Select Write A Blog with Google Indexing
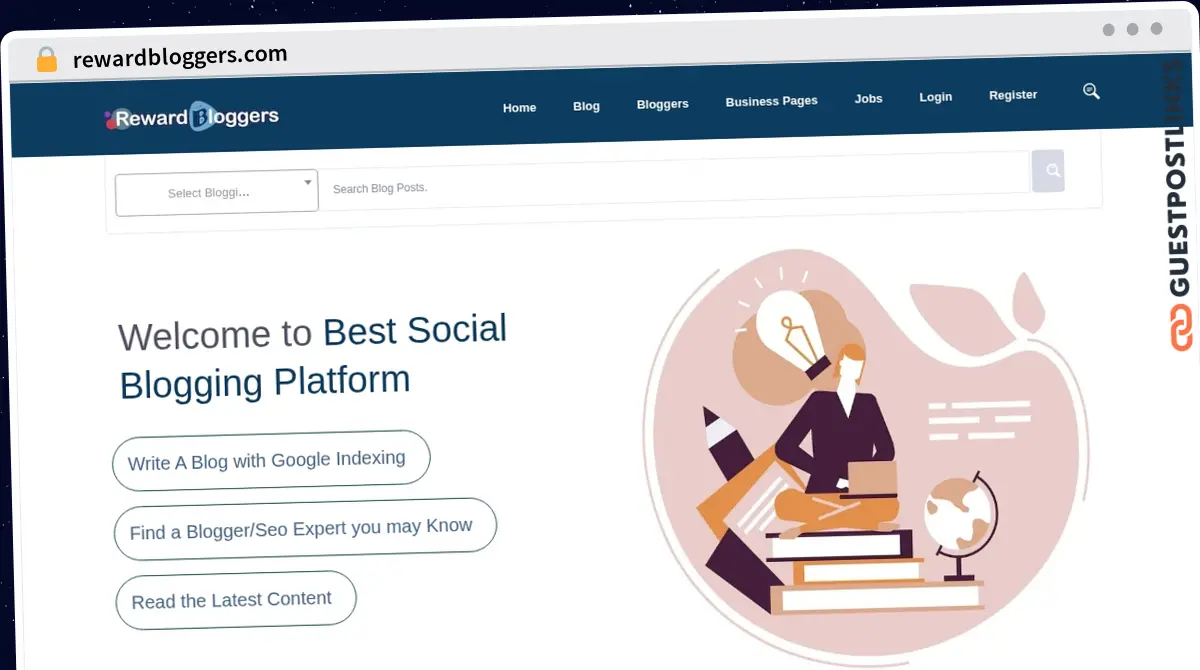This screenshot has width=1200, height=670. click(271, 460)
